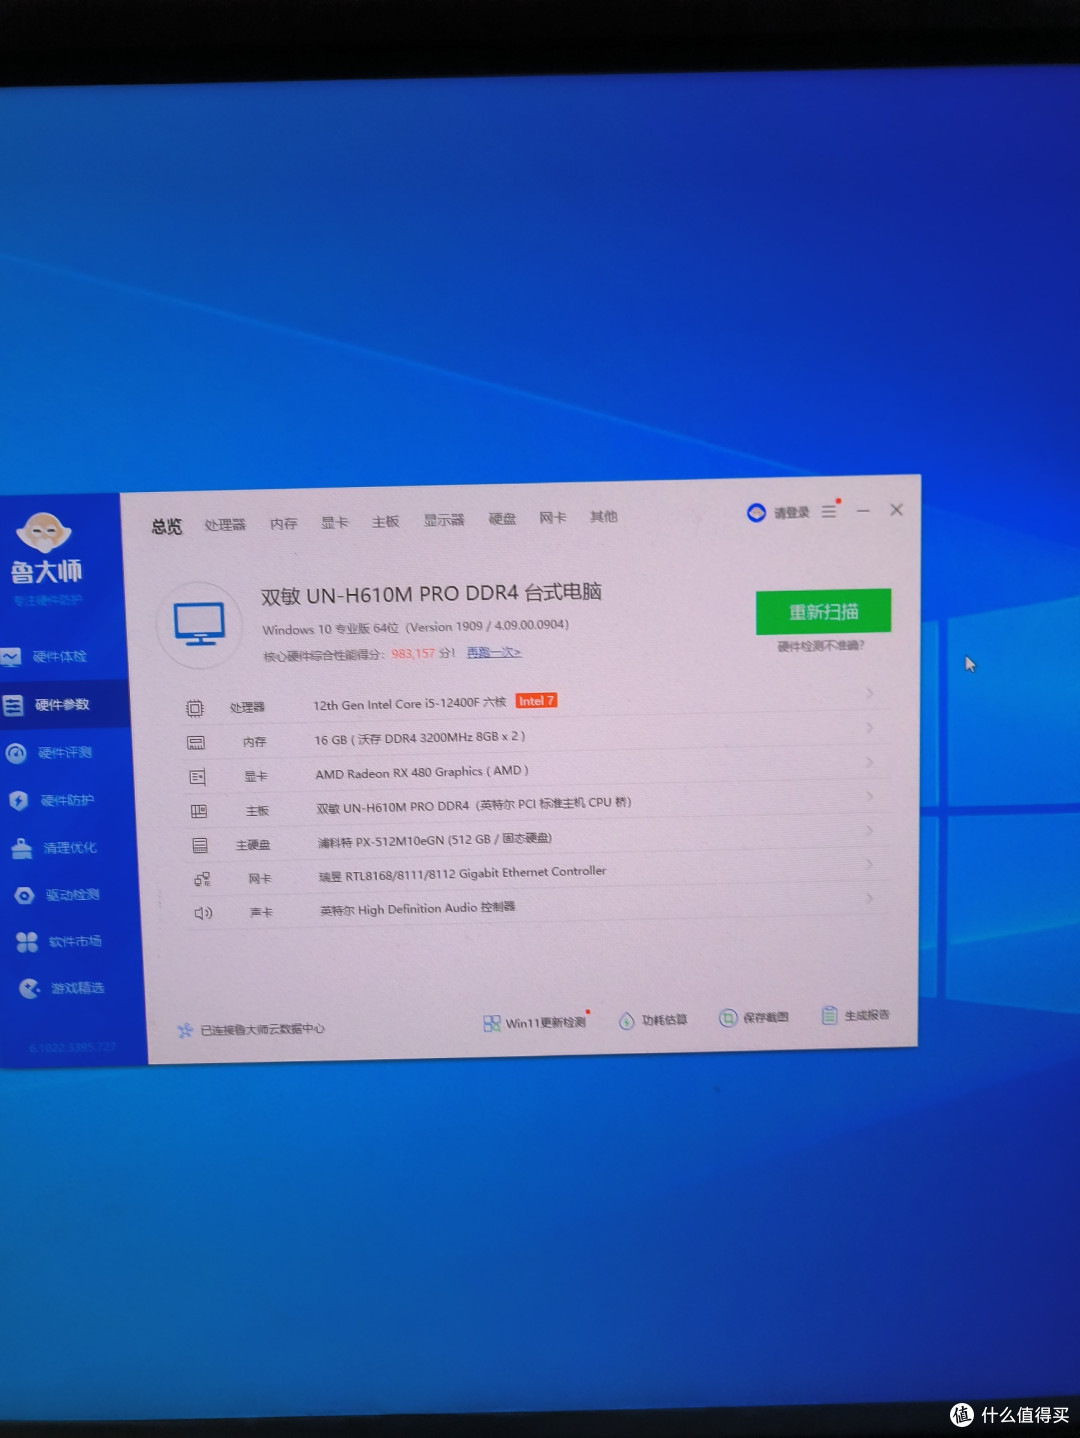Expand the 声卡 row chevron arrow

point(870,898)
